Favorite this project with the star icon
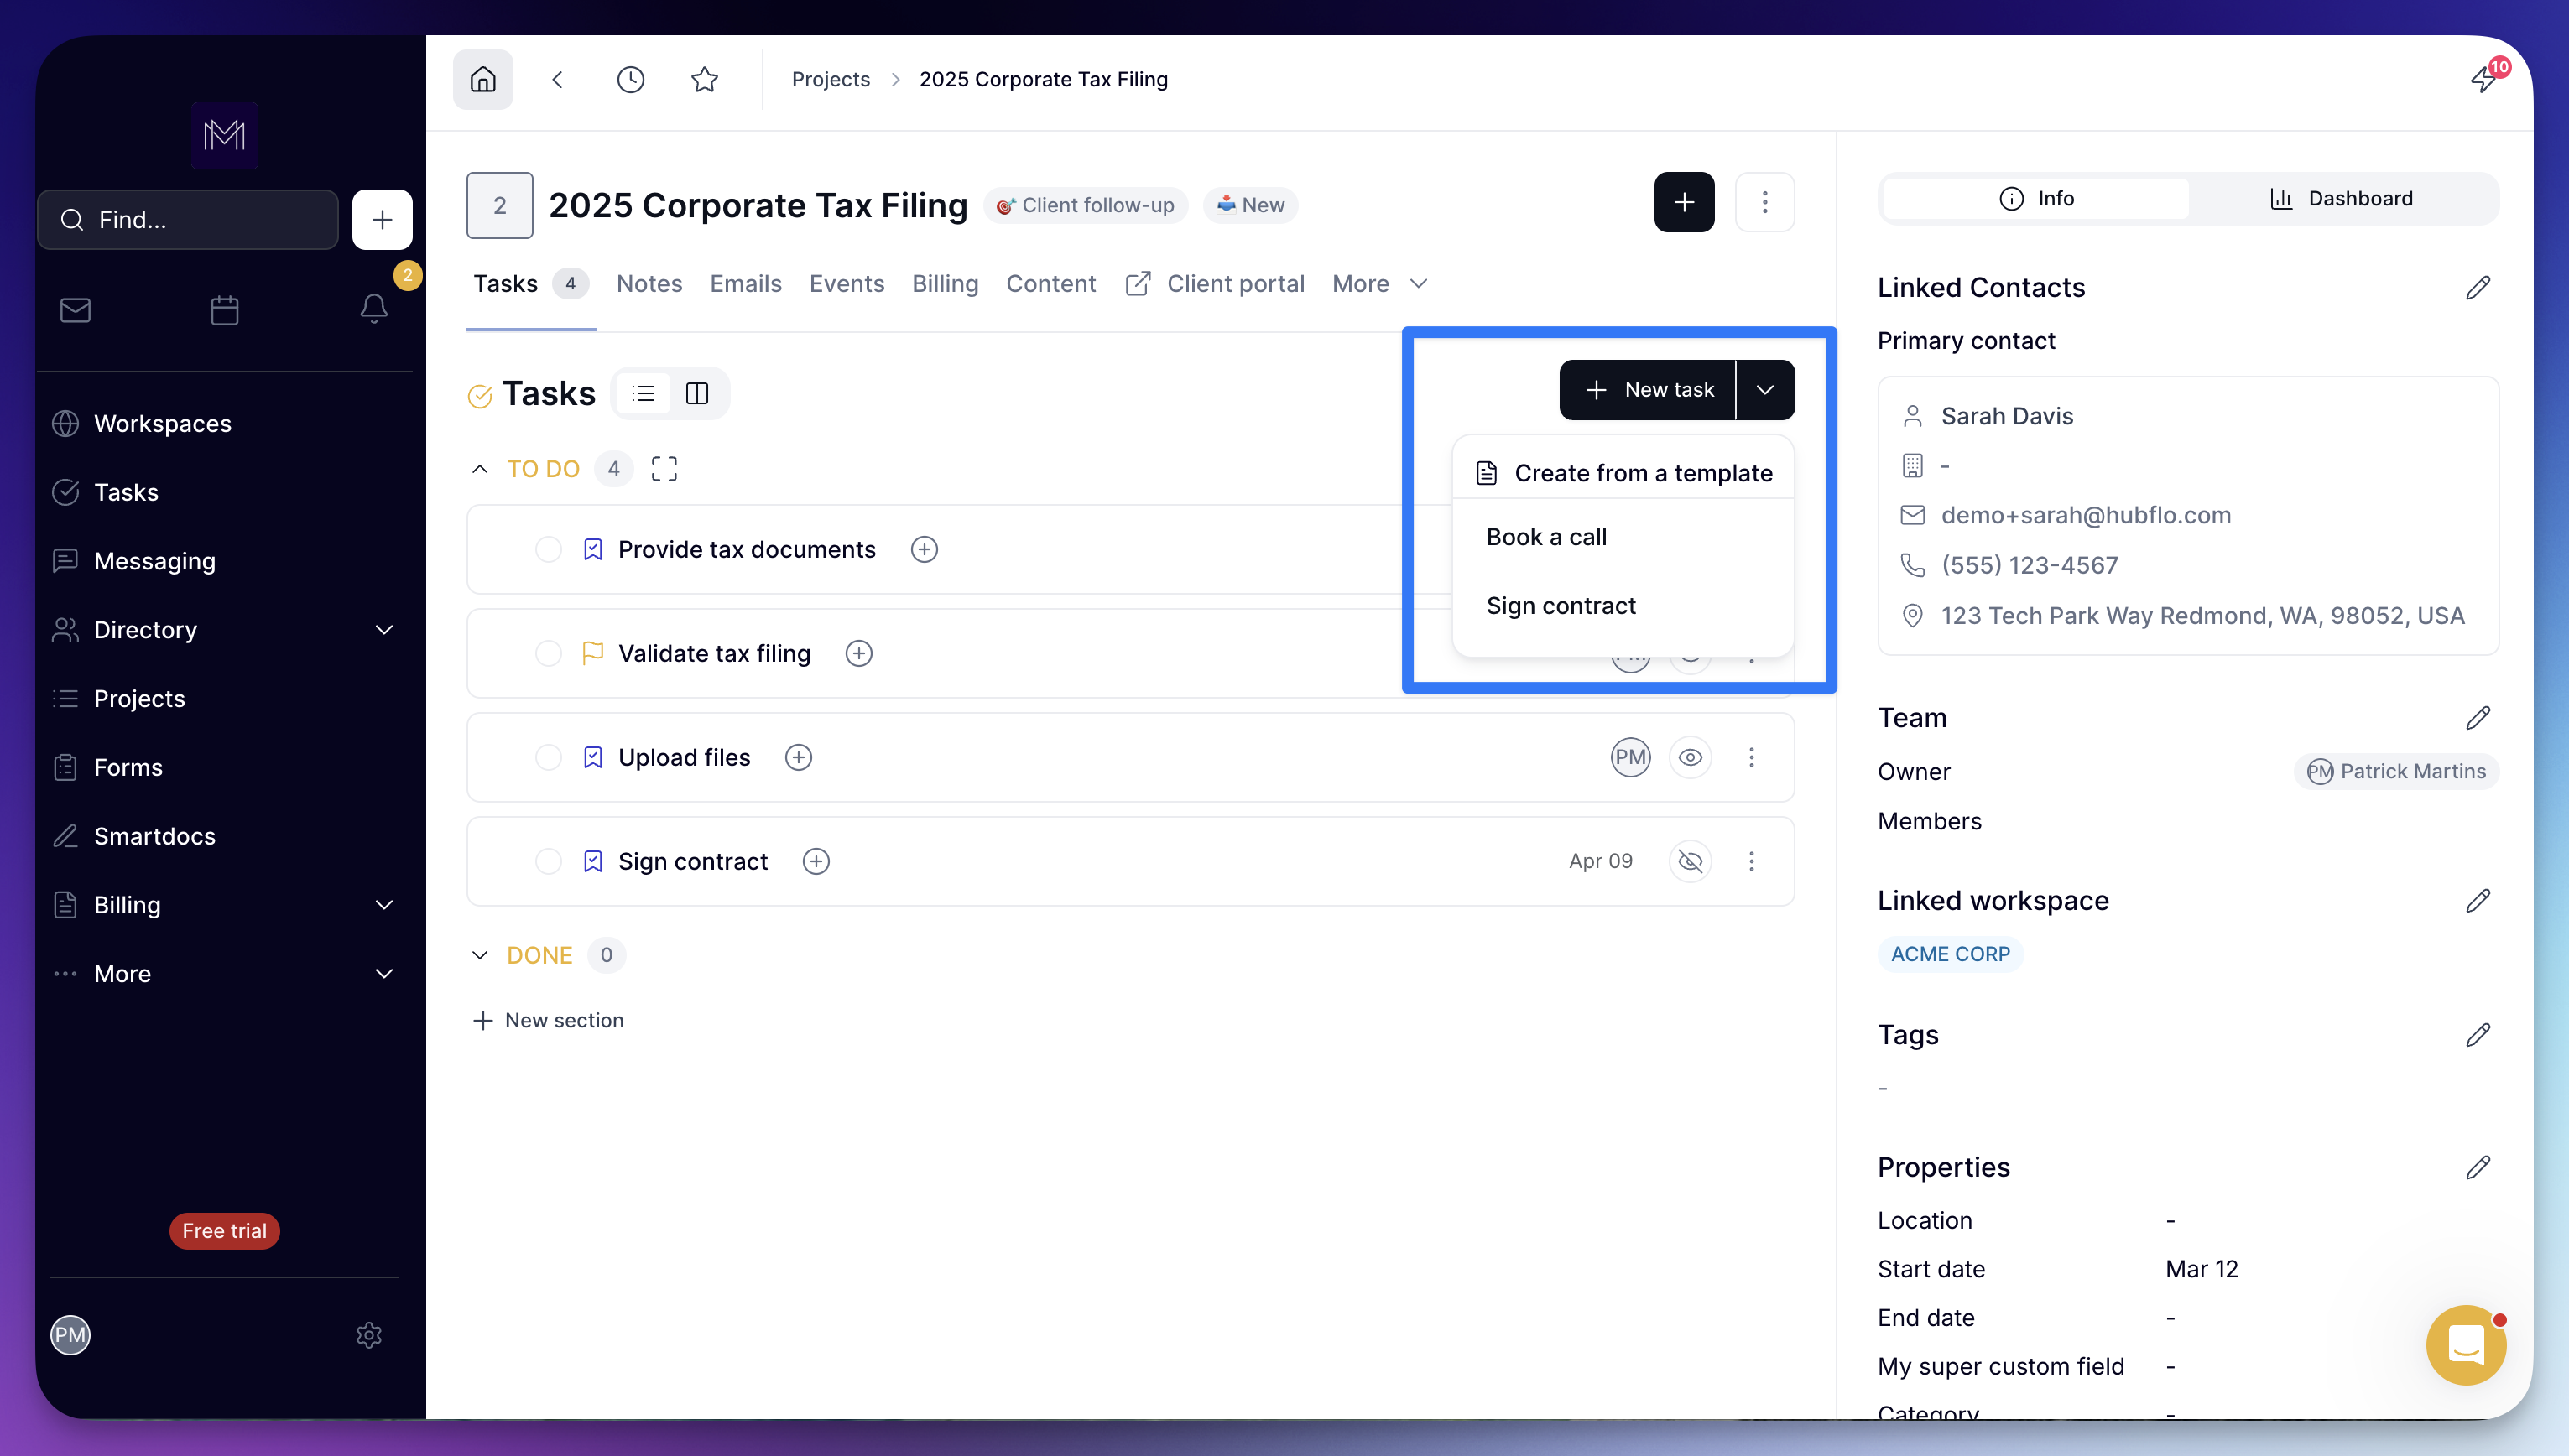Image resolution: width=2569 pixels, height=1456 pixels. 705,79
